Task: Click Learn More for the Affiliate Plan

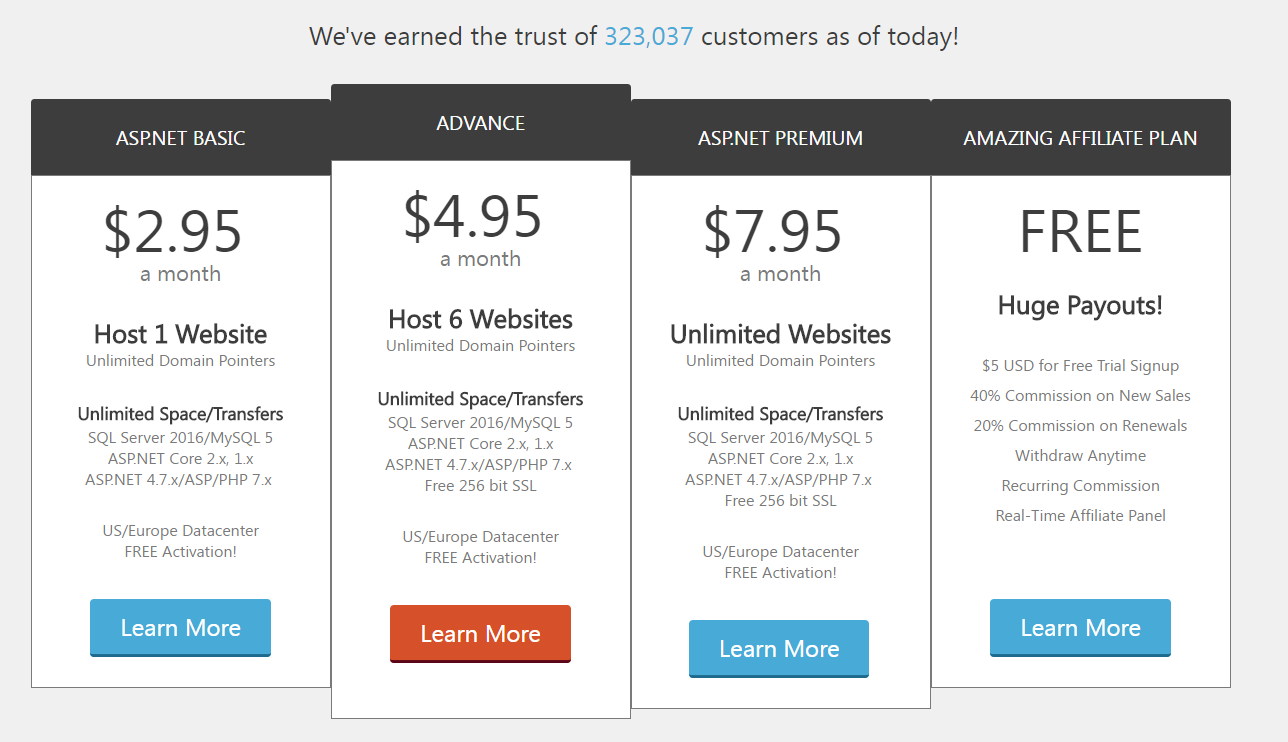Action: pyautogui.click(x=1080, y=628)
